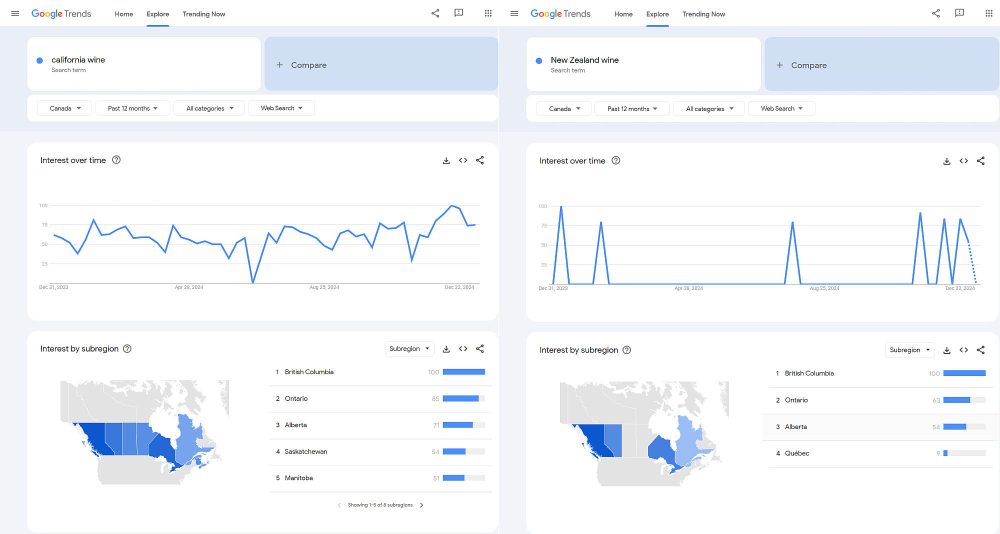Go to next page of California subregions
Screen dimensions: 1000x534
pyautogui.click(x=422, y=505)
